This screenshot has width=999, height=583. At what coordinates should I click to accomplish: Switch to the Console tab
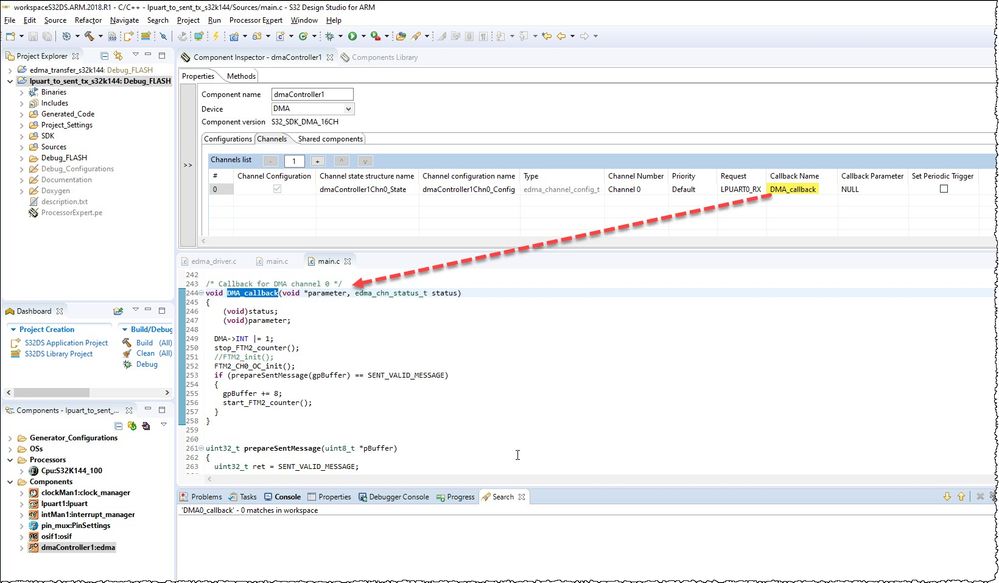click(282, 497)
